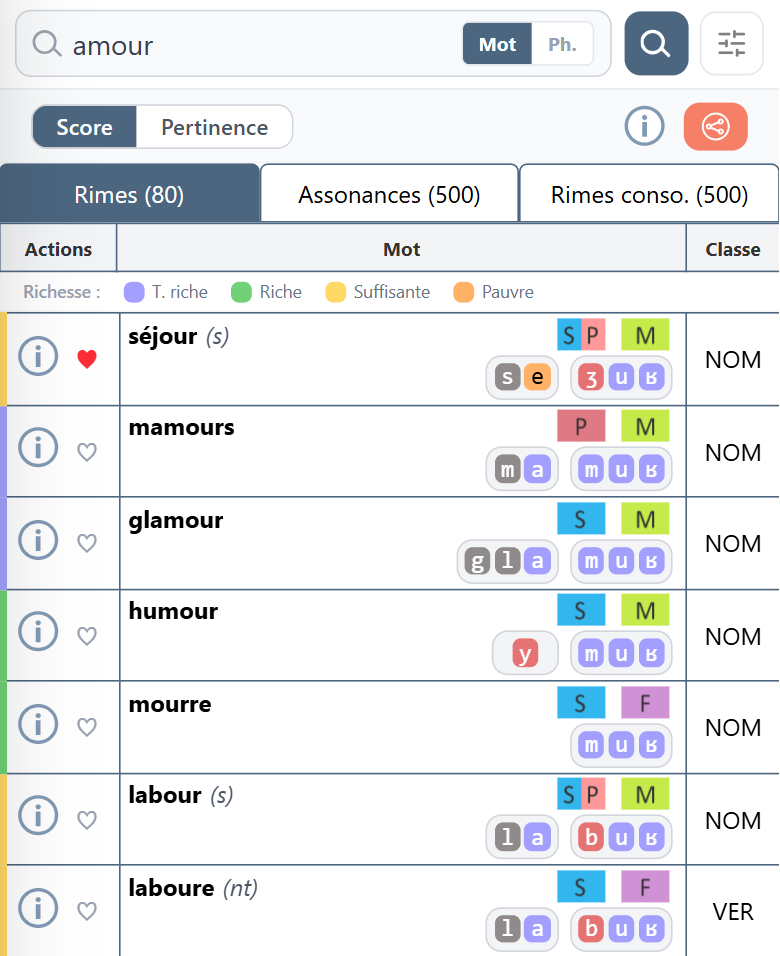Click the word glamour in results
The image size is (780, 956).
[176, 520]
